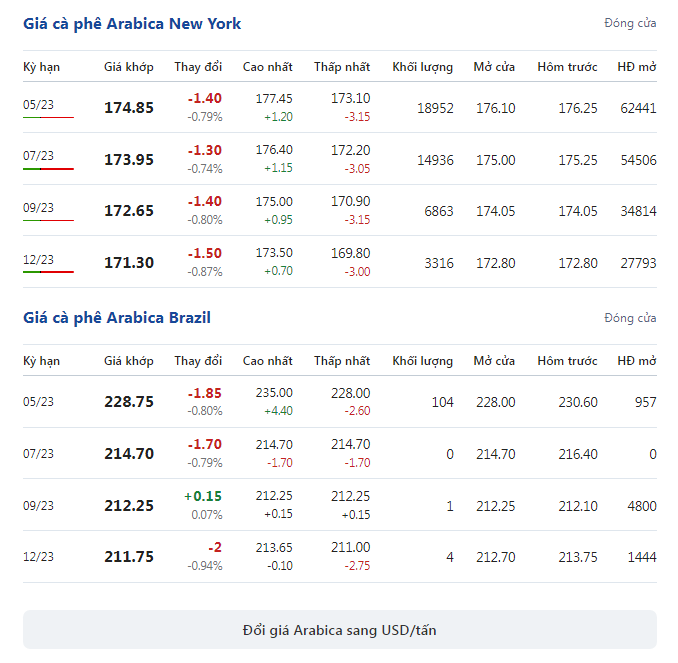Click the 228.75 Brazil matched price
This screenshot has height=663, width=678.
129,402
